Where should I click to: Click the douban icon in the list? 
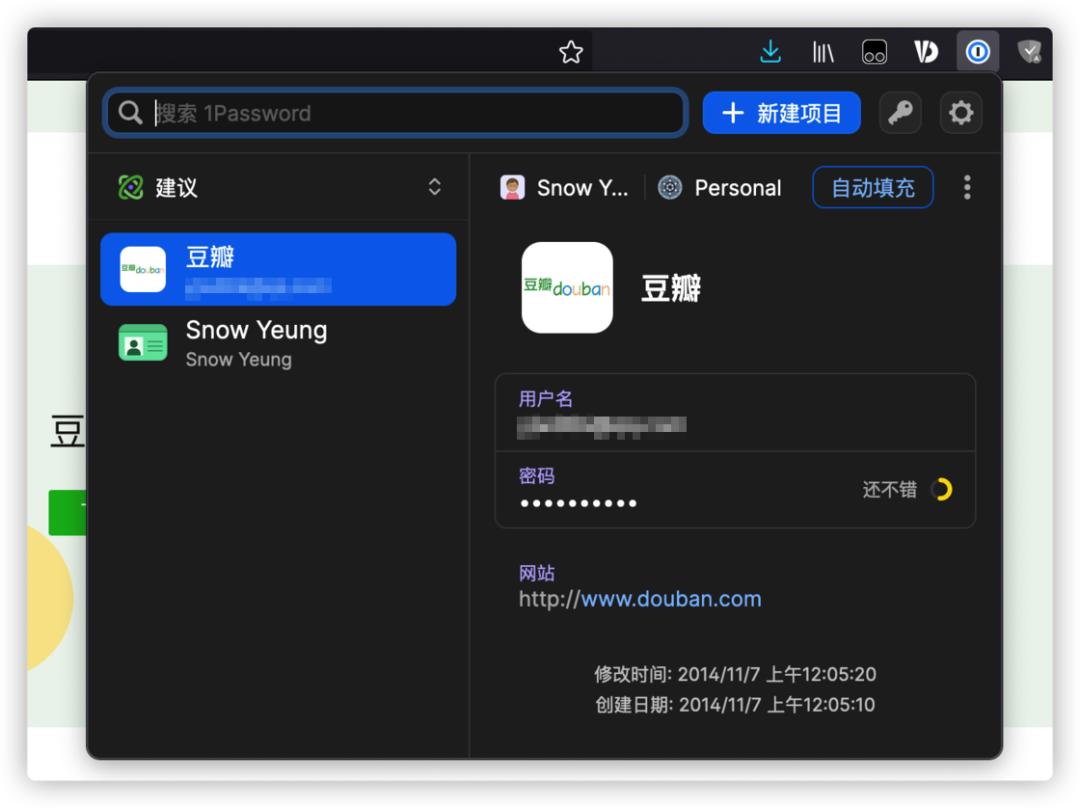tap(143, 269)
